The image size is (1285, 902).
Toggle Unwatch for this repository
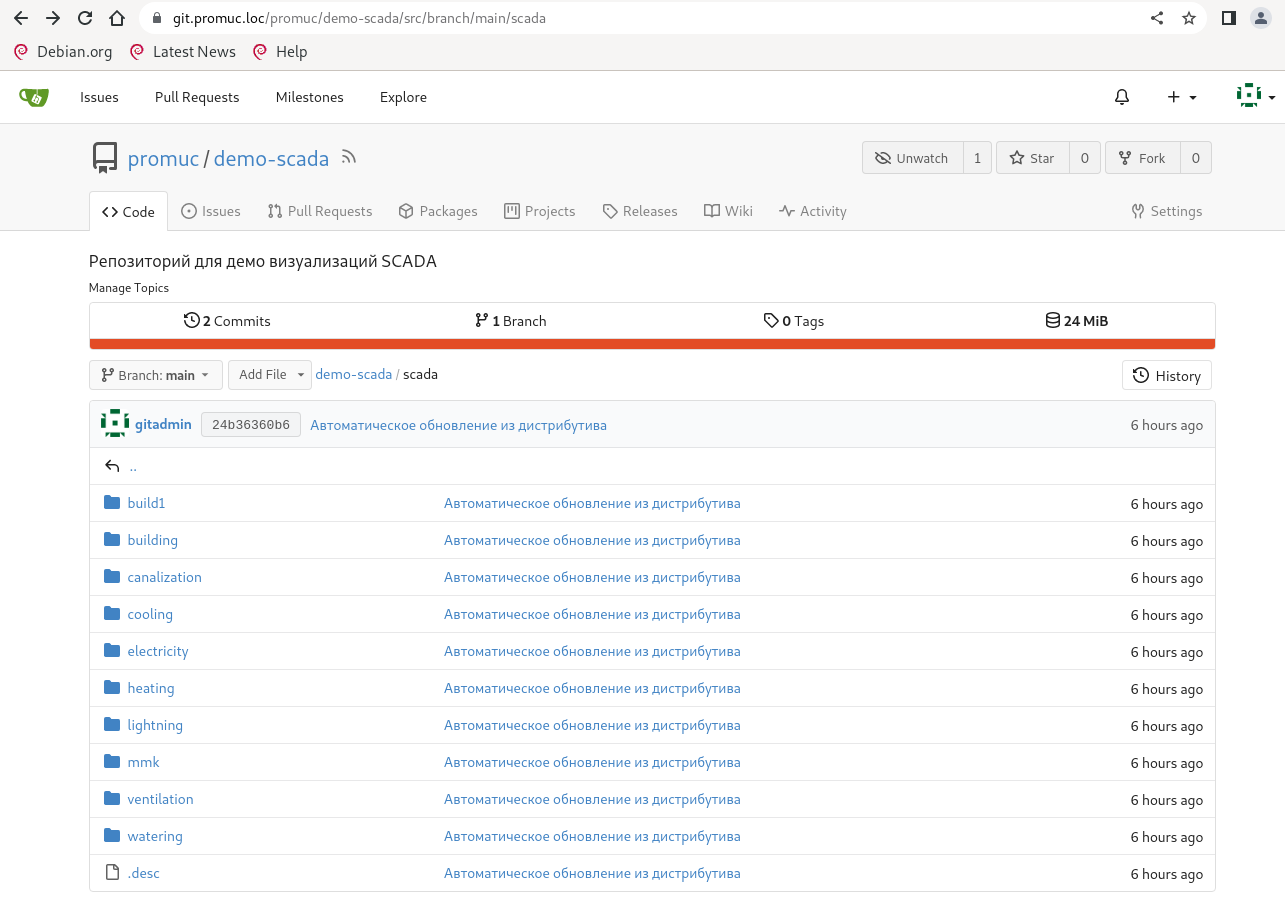pyautogui.click(x=912, y=158)
